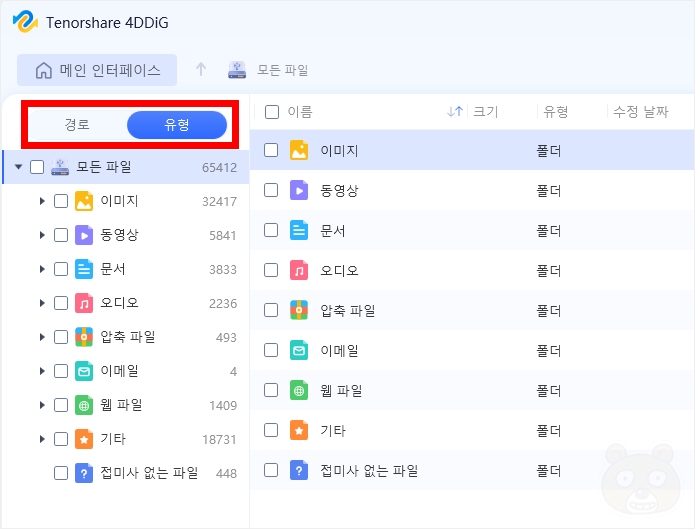Check 오디오 row checkbox in file list

tap(271, 270)
